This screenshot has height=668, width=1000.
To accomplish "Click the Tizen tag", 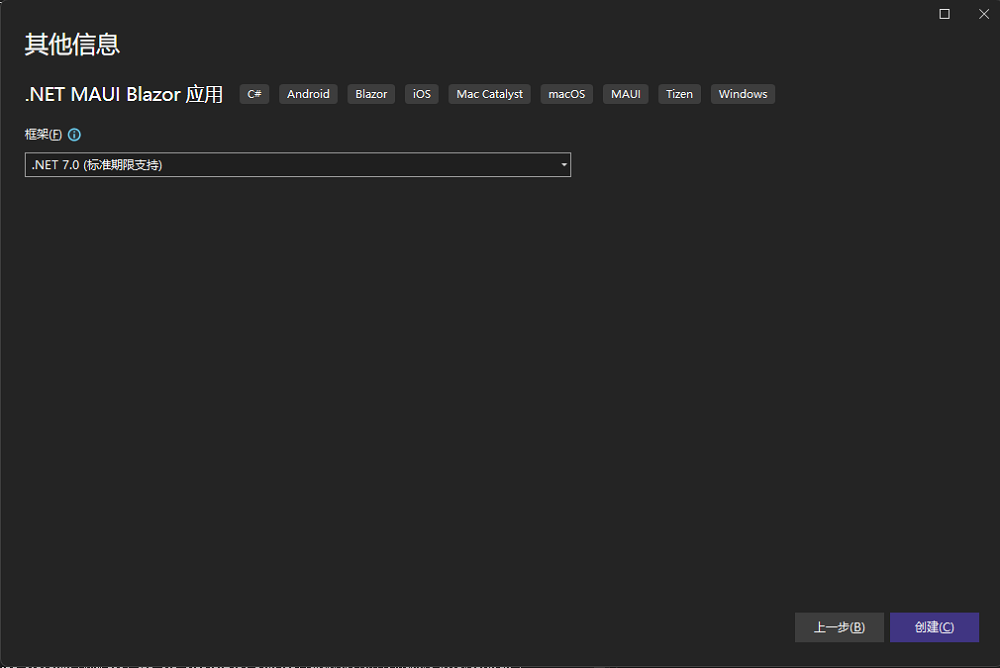I will pyautogui.click(x=679, y=94).
